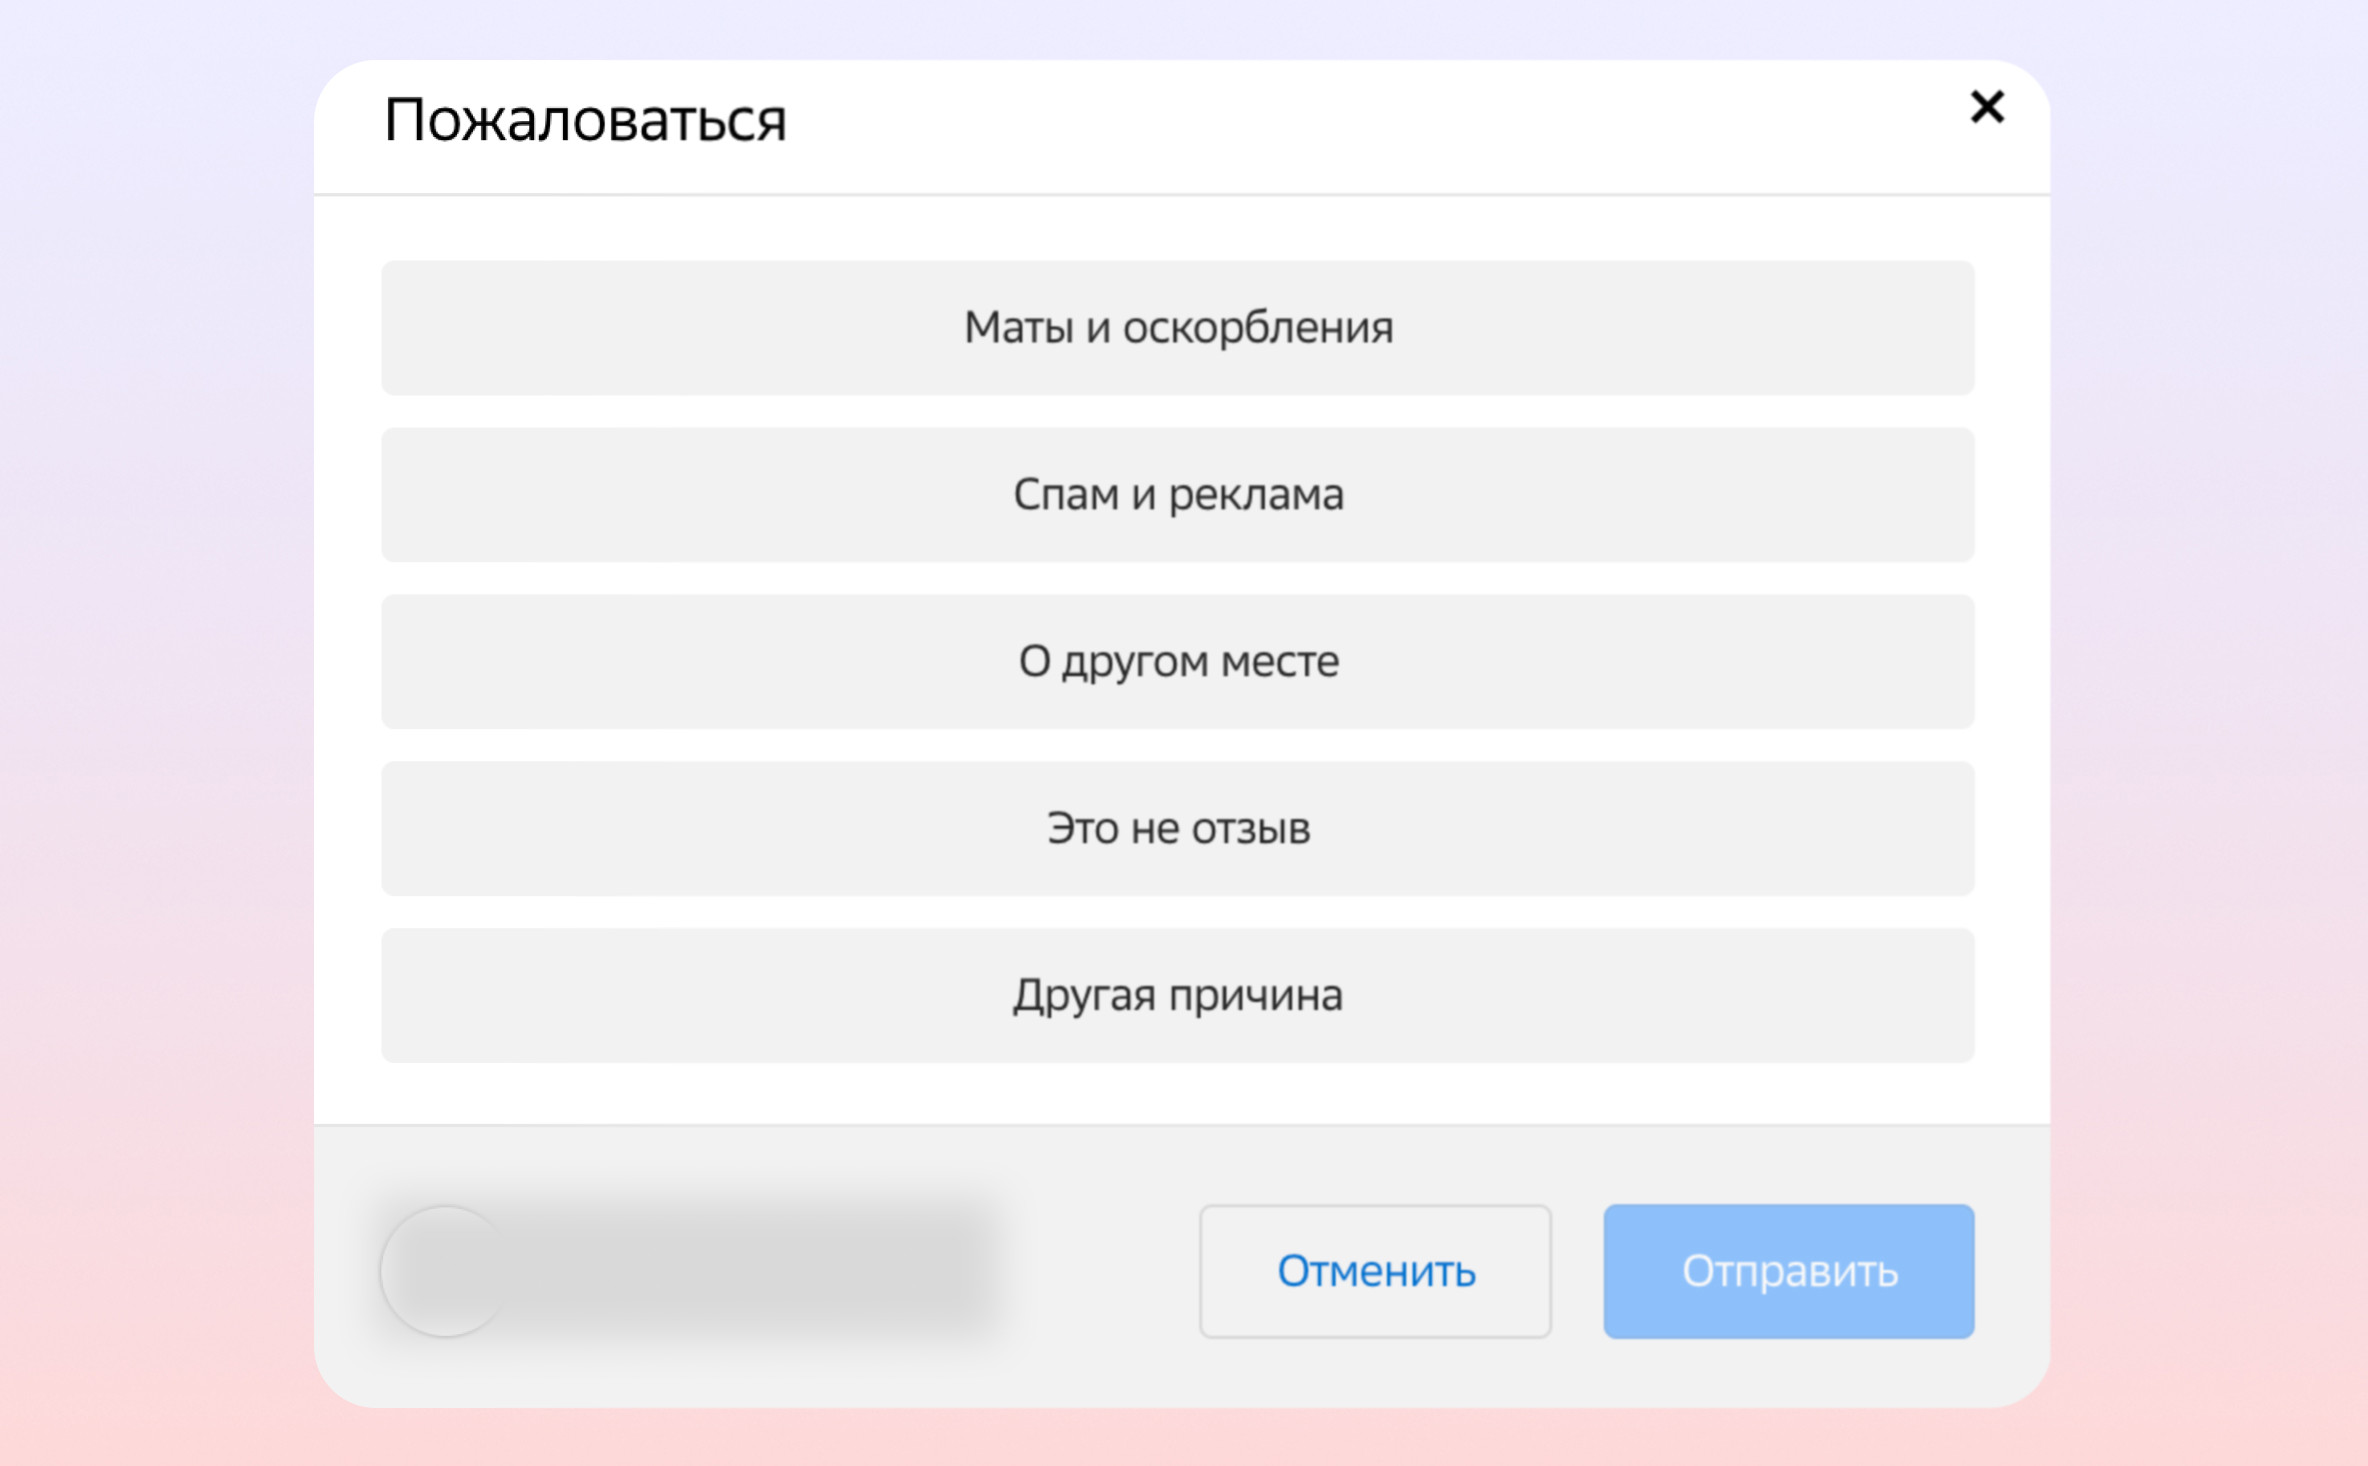This screenshot has width=2368, height=1466.
Task: Click the Отменить button
Action: point(1375,1271)
